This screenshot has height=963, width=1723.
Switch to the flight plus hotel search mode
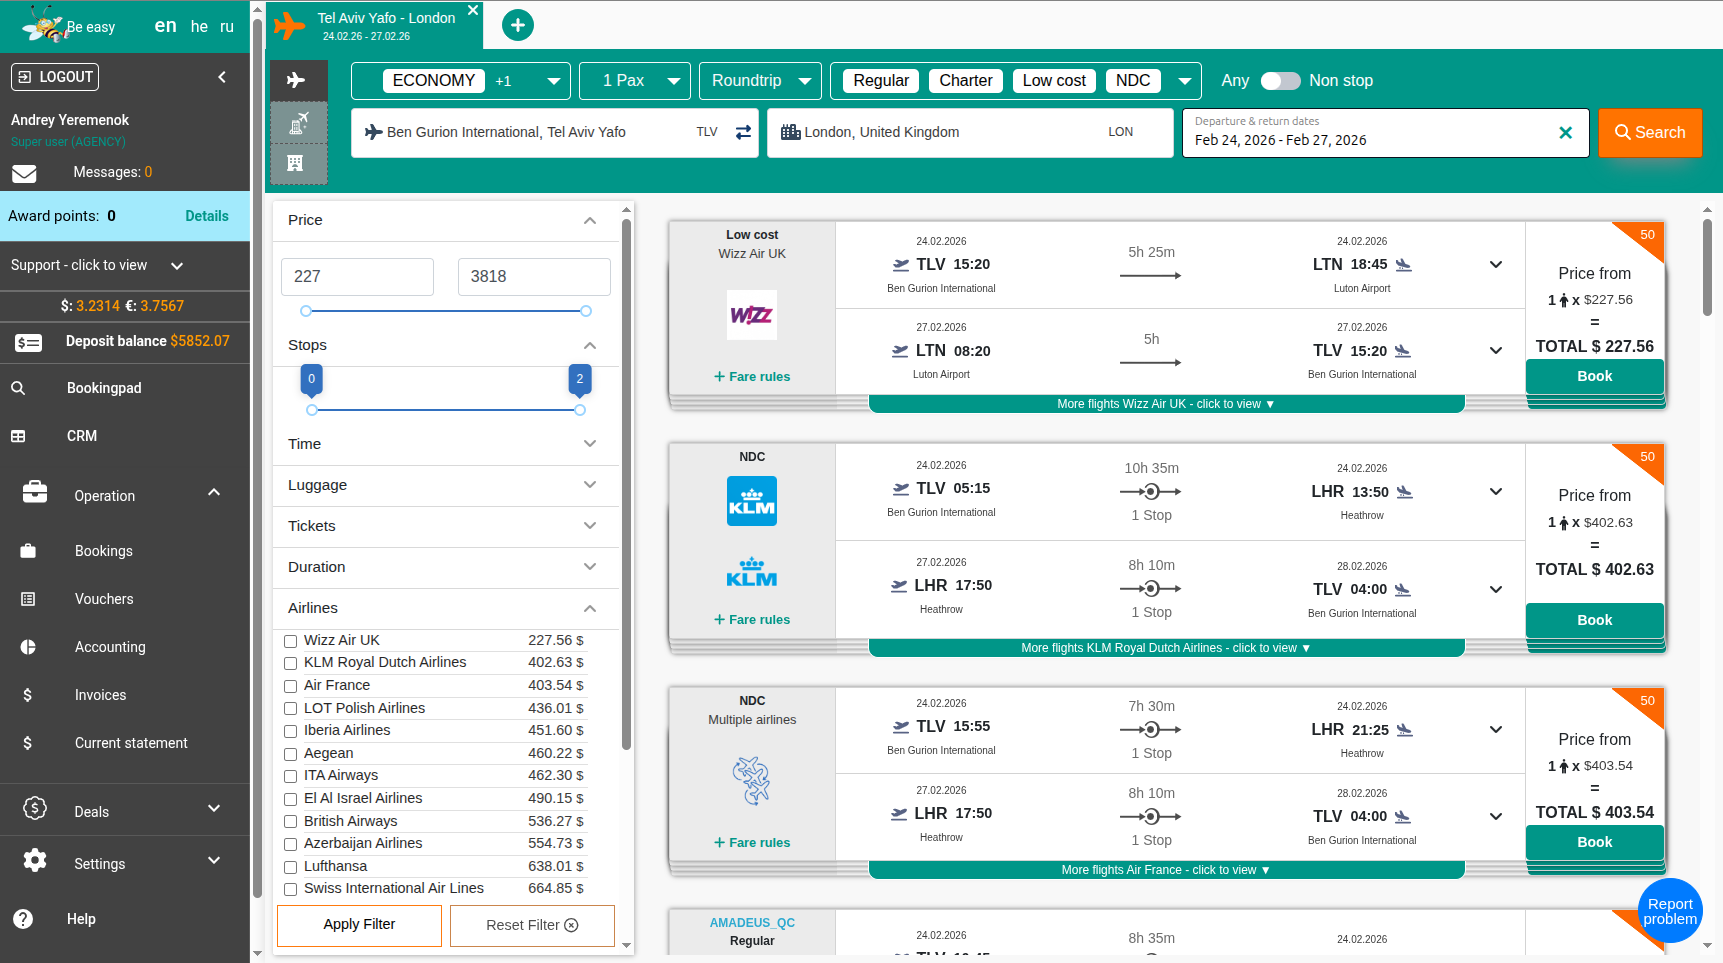coord(298,122)
